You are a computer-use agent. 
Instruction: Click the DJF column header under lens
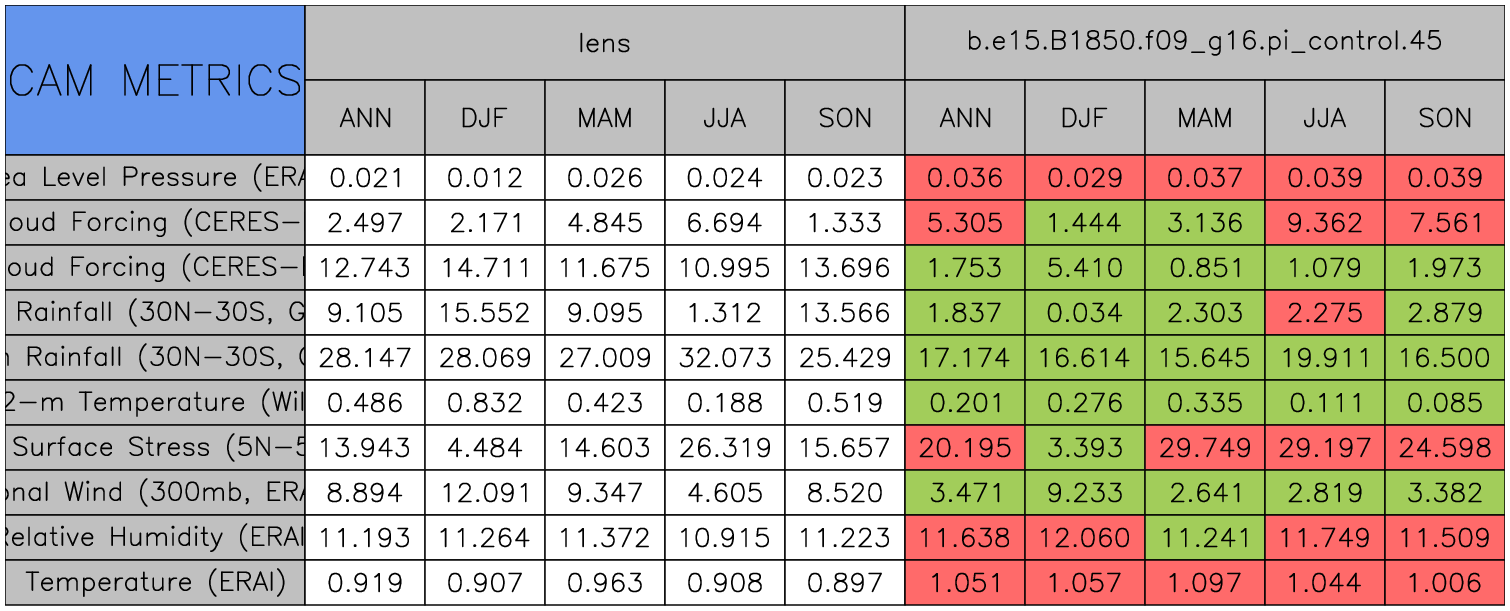coord(484,118)
